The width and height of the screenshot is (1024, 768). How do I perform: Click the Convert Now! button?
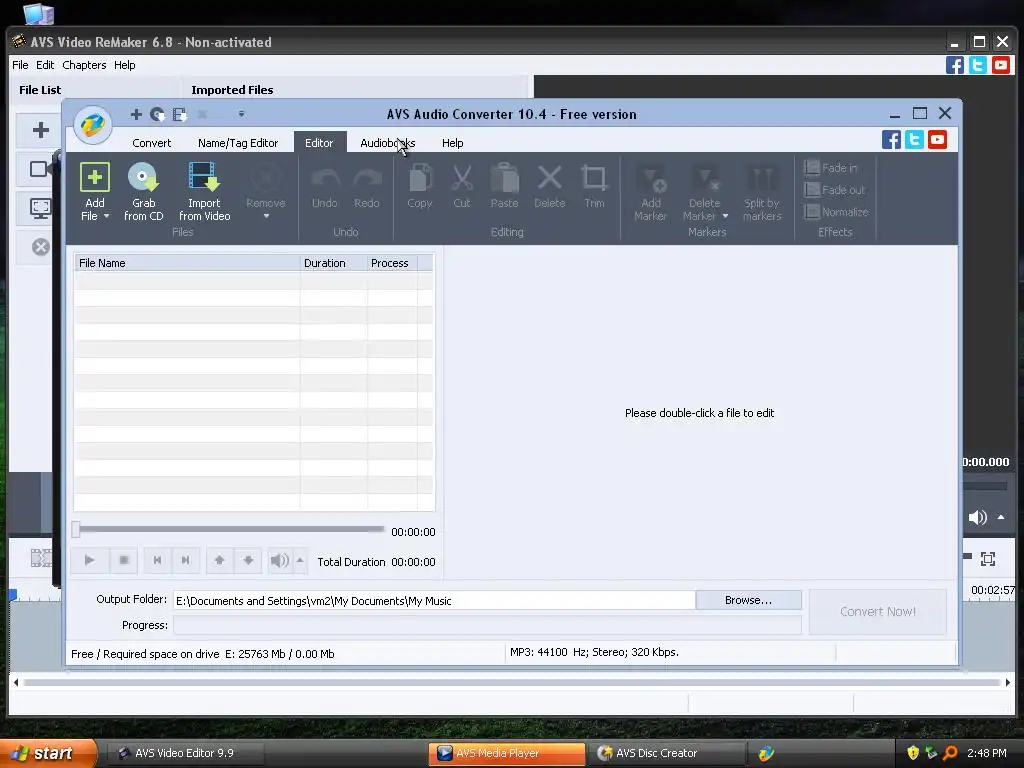[878, 612]
